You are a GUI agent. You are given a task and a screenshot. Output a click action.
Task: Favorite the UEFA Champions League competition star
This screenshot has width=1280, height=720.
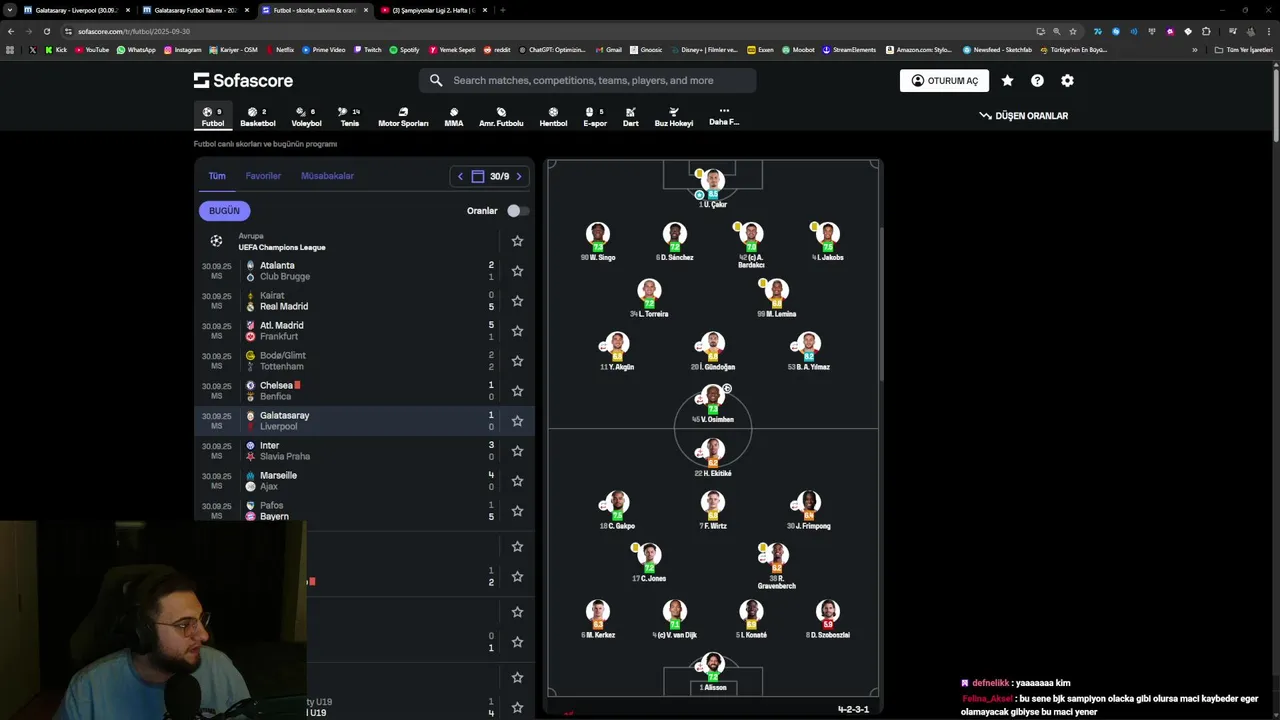tap(517, 241)
